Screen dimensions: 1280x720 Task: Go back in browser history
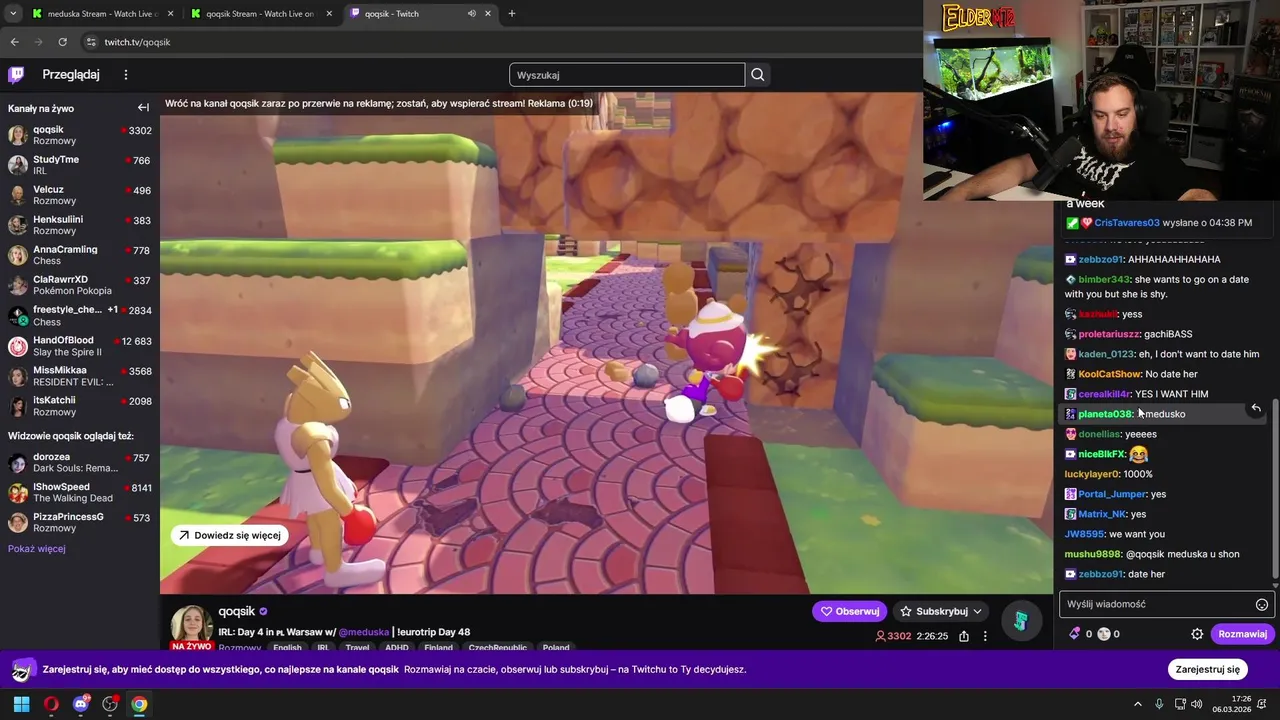(14, 42)
